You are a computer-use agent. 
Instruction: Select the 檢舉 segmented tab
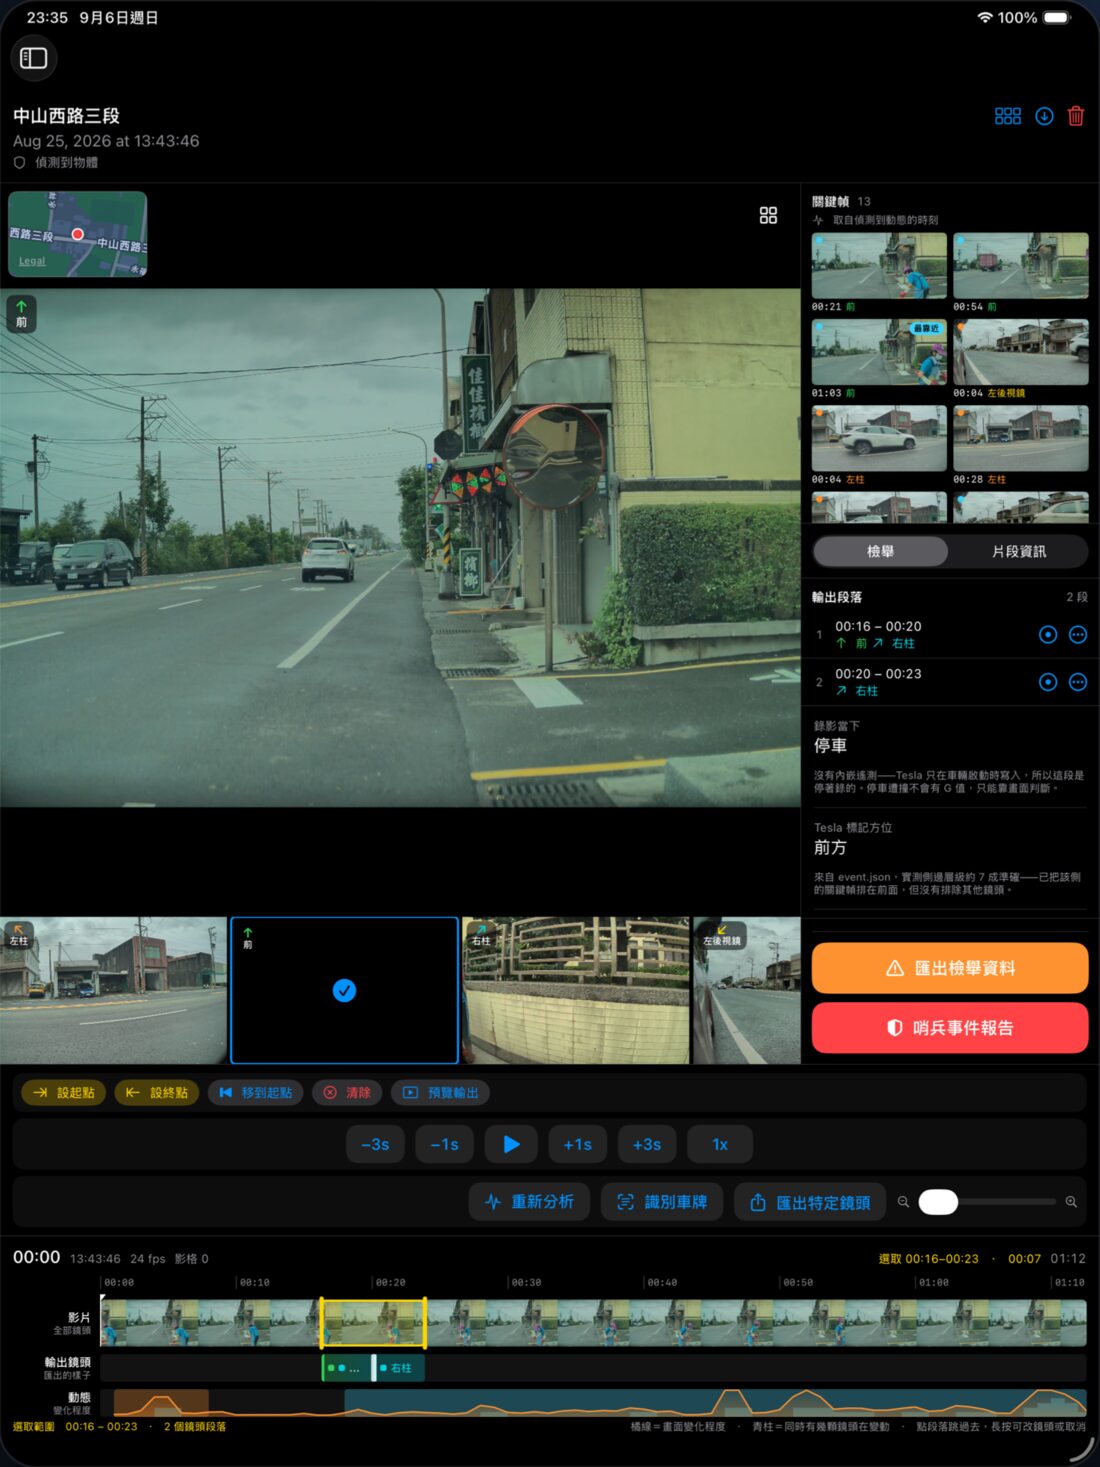(x=880, y=551)
